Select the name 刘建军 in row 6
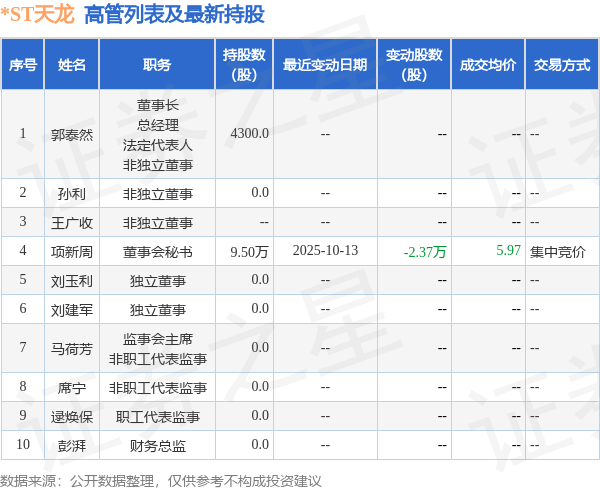The image size is (600, 490). (72, 310)
